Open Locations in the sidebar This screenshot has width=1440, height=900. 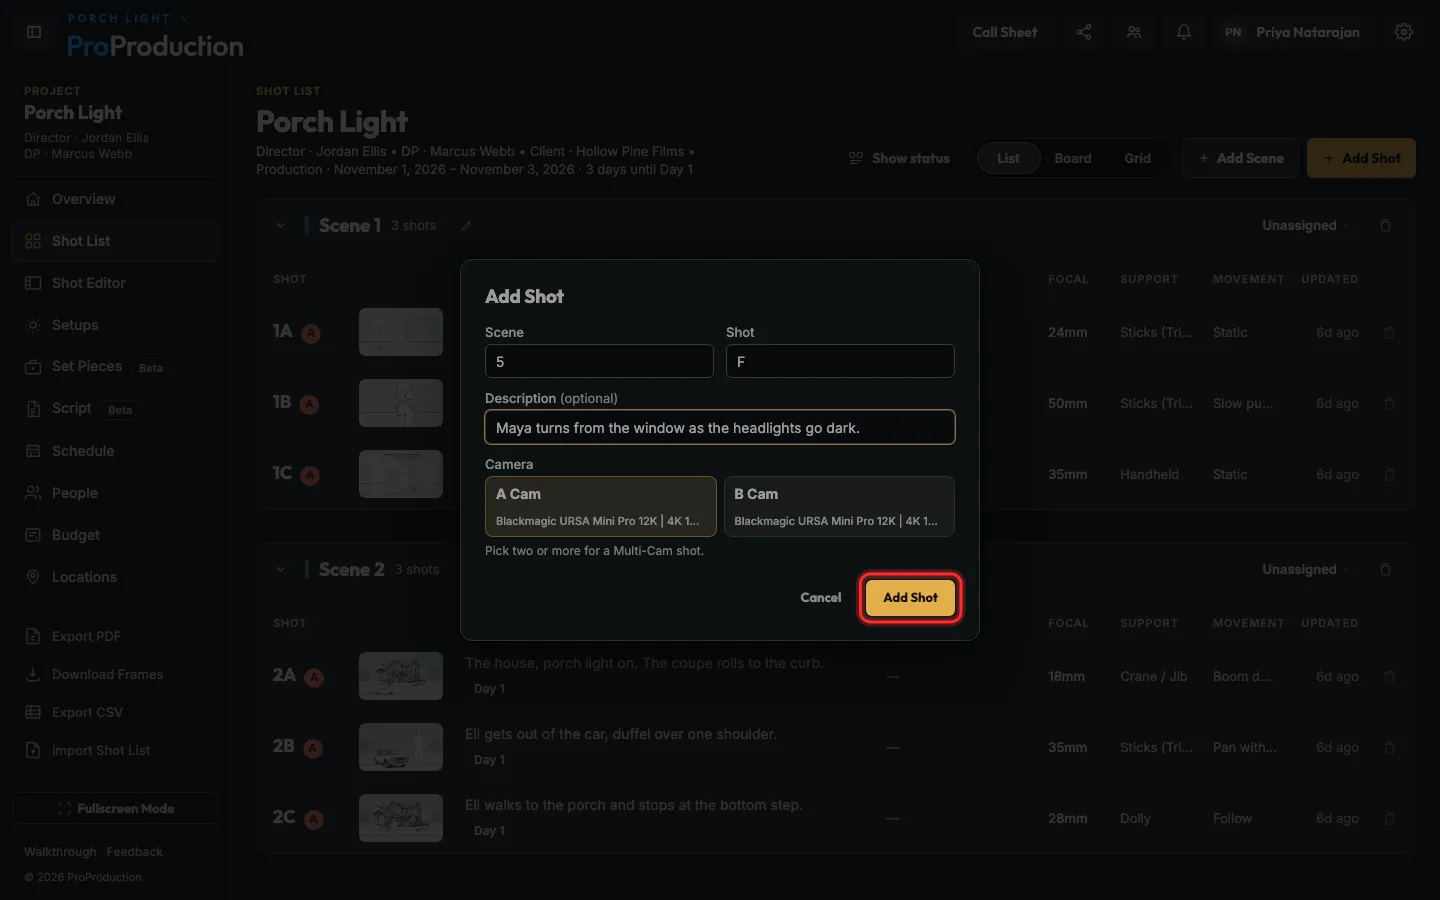tap(116, 577)
